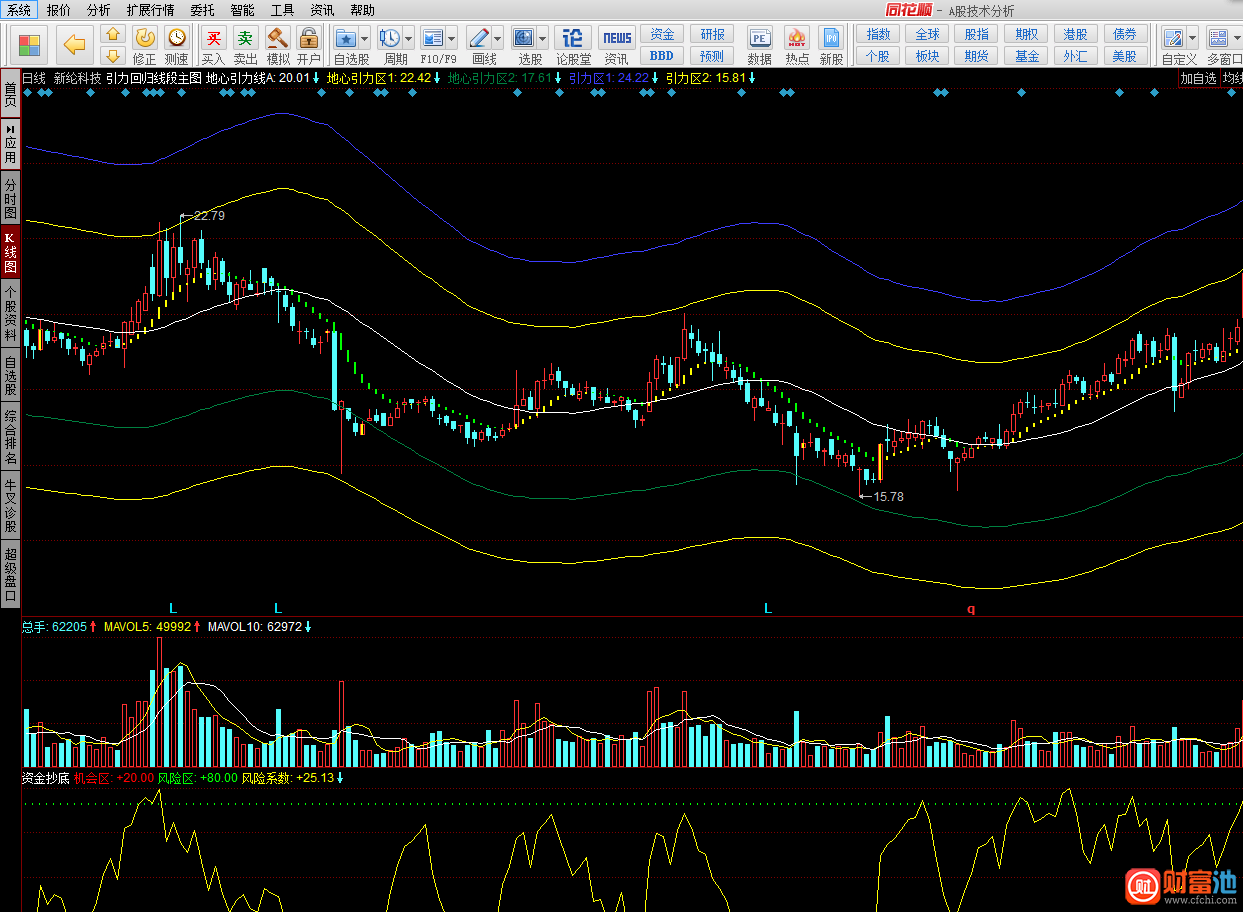Click the red q marker on chart
This screenshot has width=1243, height=912.
pos(970,608)
